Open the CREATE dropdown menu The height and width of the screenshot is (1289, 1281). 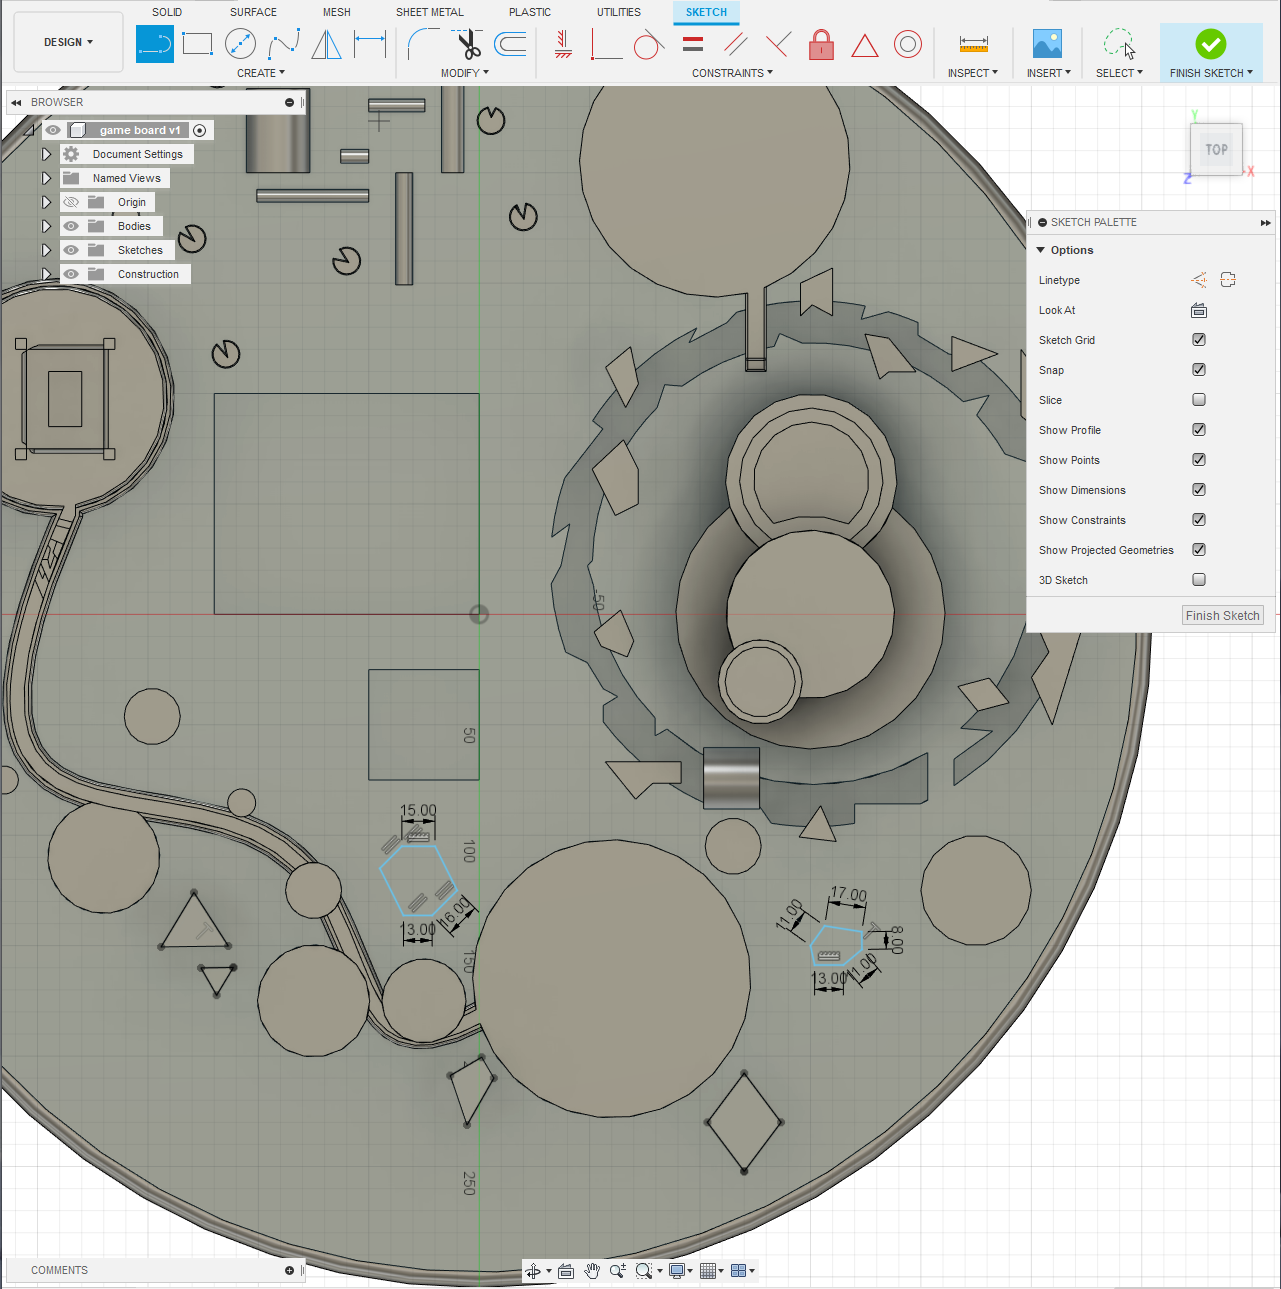[261, 72]
